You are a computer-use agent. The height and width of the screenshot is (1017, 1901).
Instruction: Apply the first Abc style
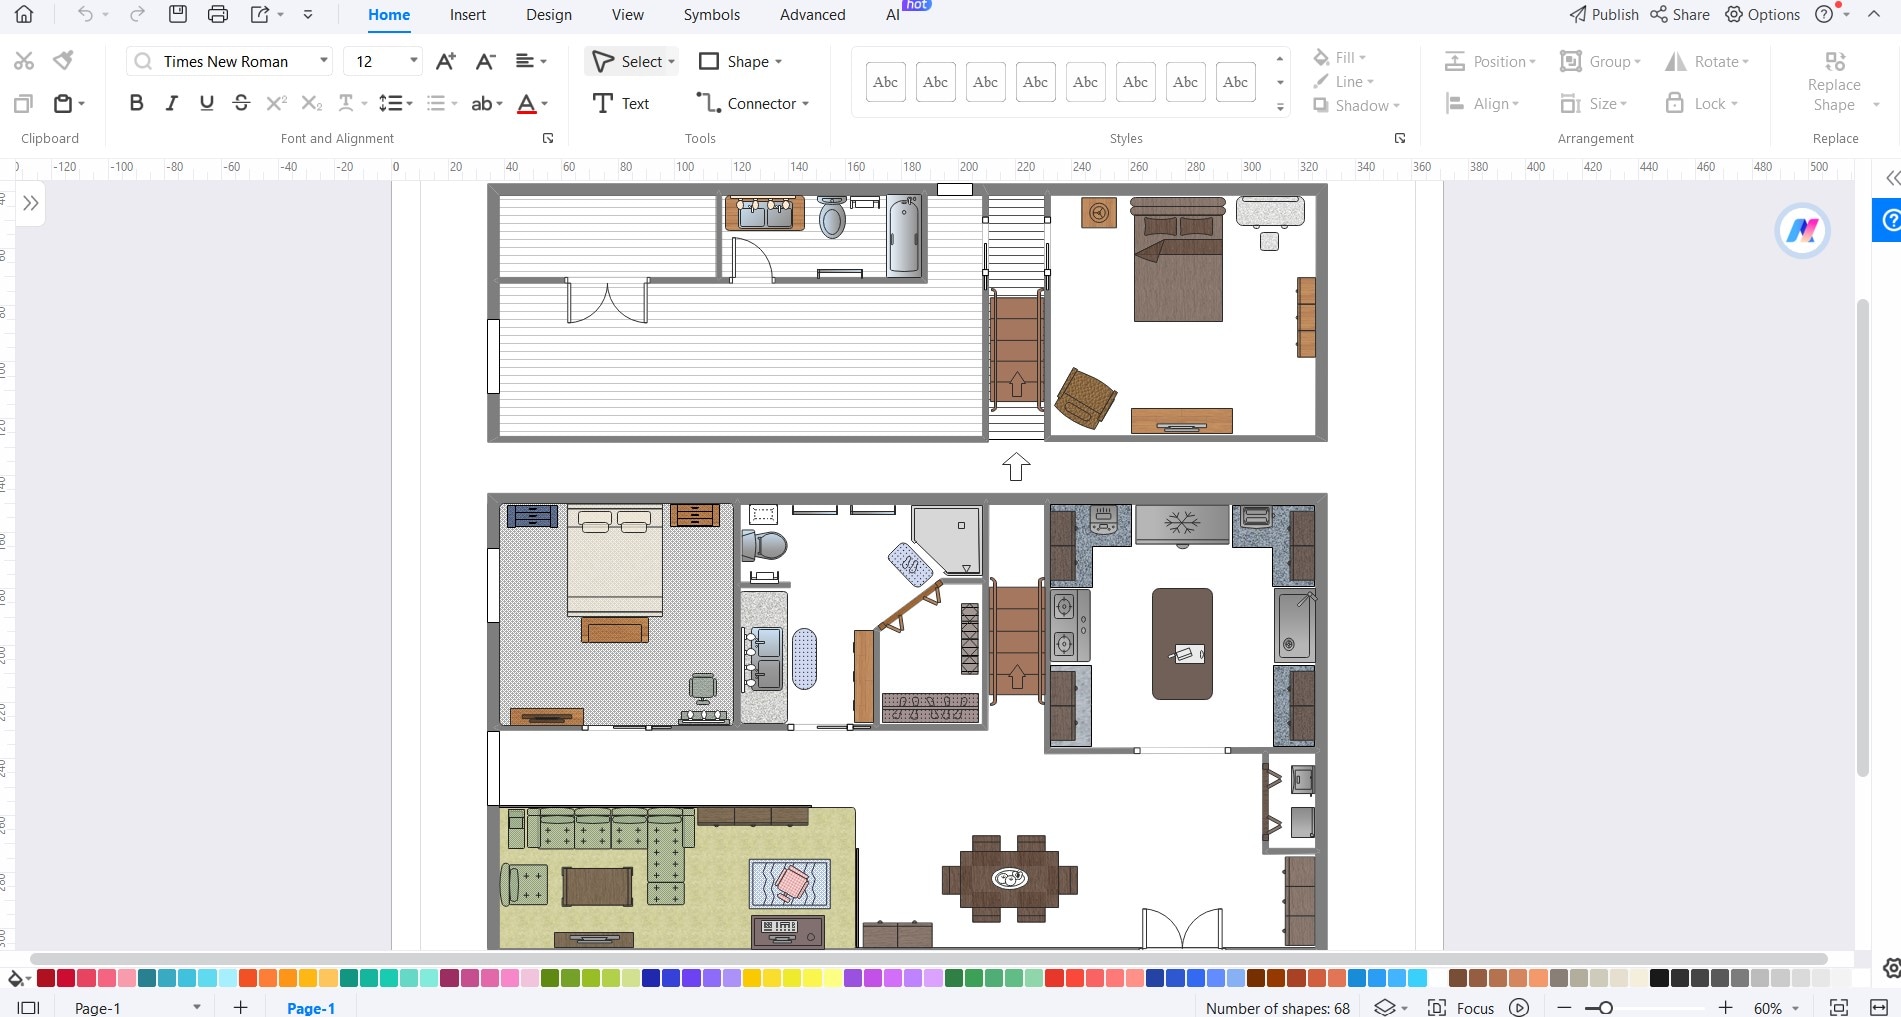pyautogui.click(x=885, y=82)
